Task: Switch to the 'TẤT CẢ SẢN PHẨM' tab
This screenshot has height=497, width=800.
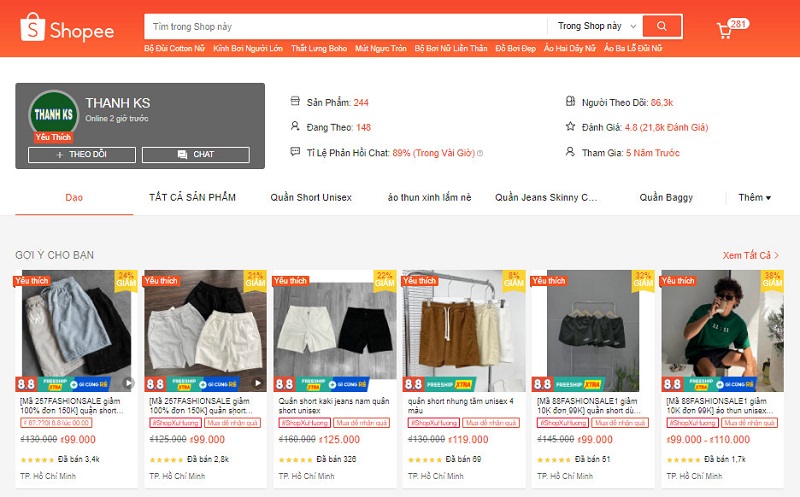Action: click(192, 197)
